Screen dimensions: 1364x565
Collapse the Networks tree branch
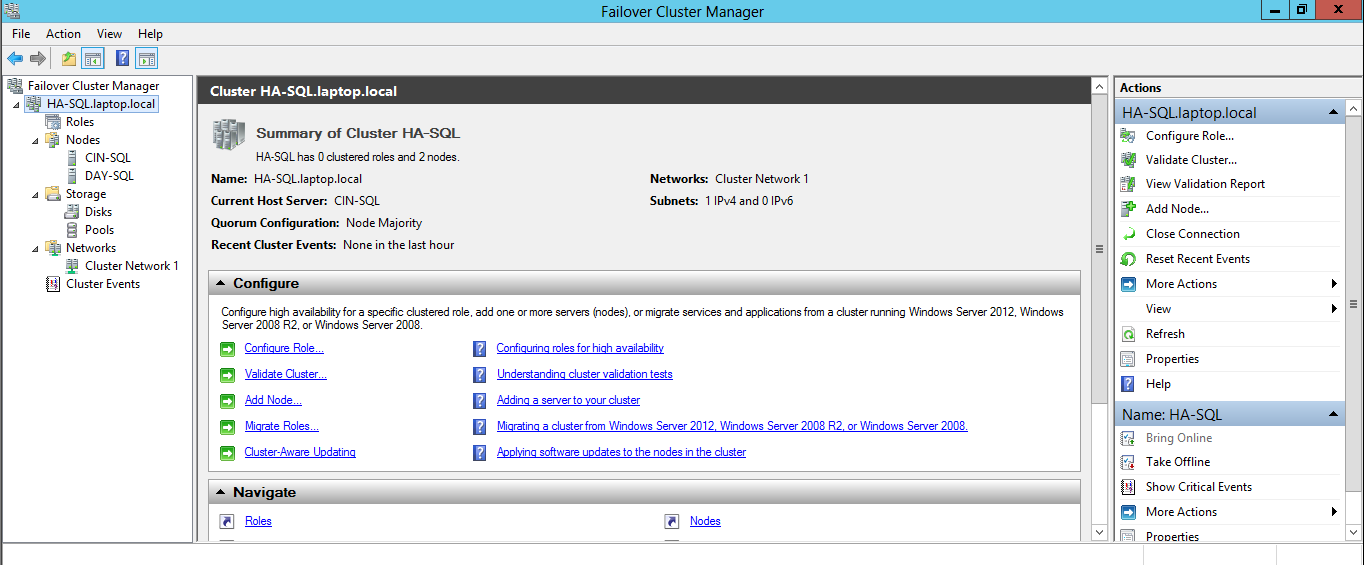(35, 249)
